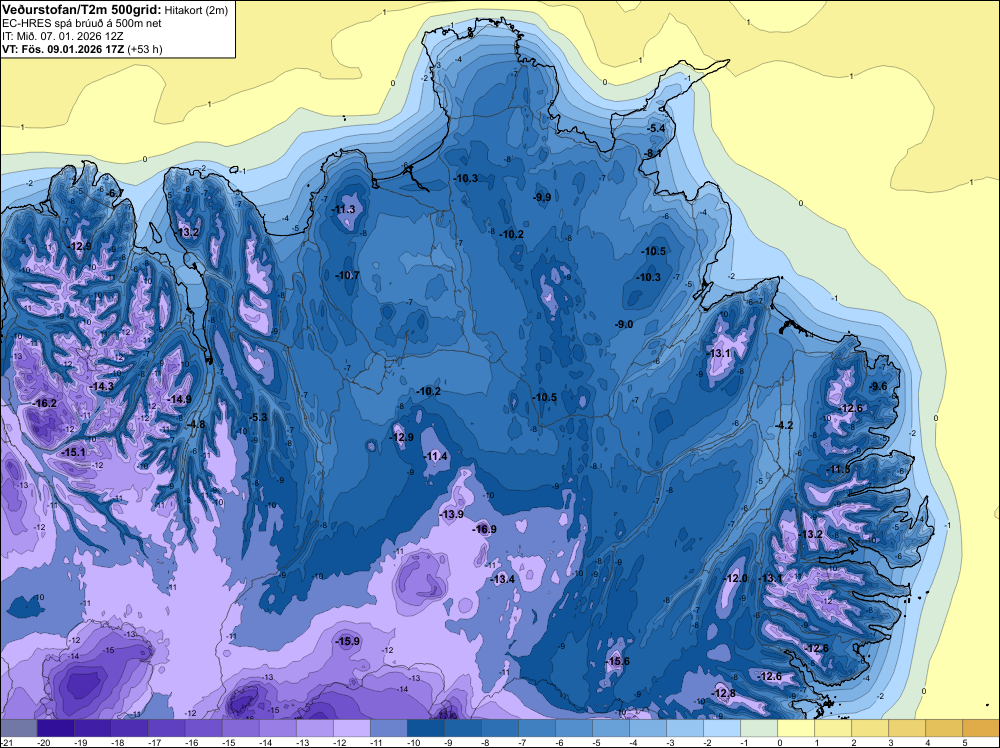Click the -11.4 temperature label
The width and height of the screenshot is (1000, 748).
coord(436,456)
